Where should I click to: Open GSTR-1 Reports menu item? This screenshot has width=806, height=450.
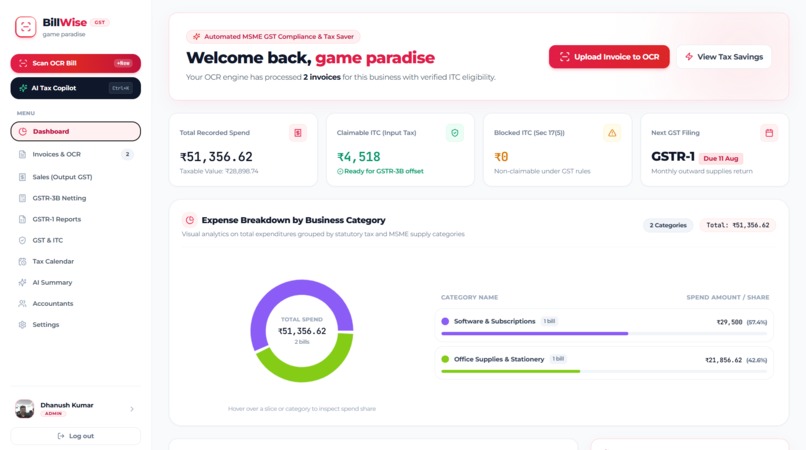pos(76,219)
